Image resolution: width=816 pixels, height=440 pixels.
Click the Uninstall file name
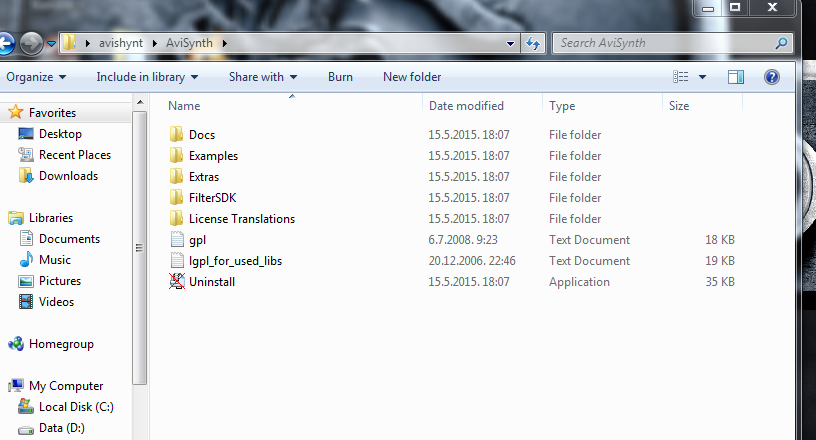point(212,282)
